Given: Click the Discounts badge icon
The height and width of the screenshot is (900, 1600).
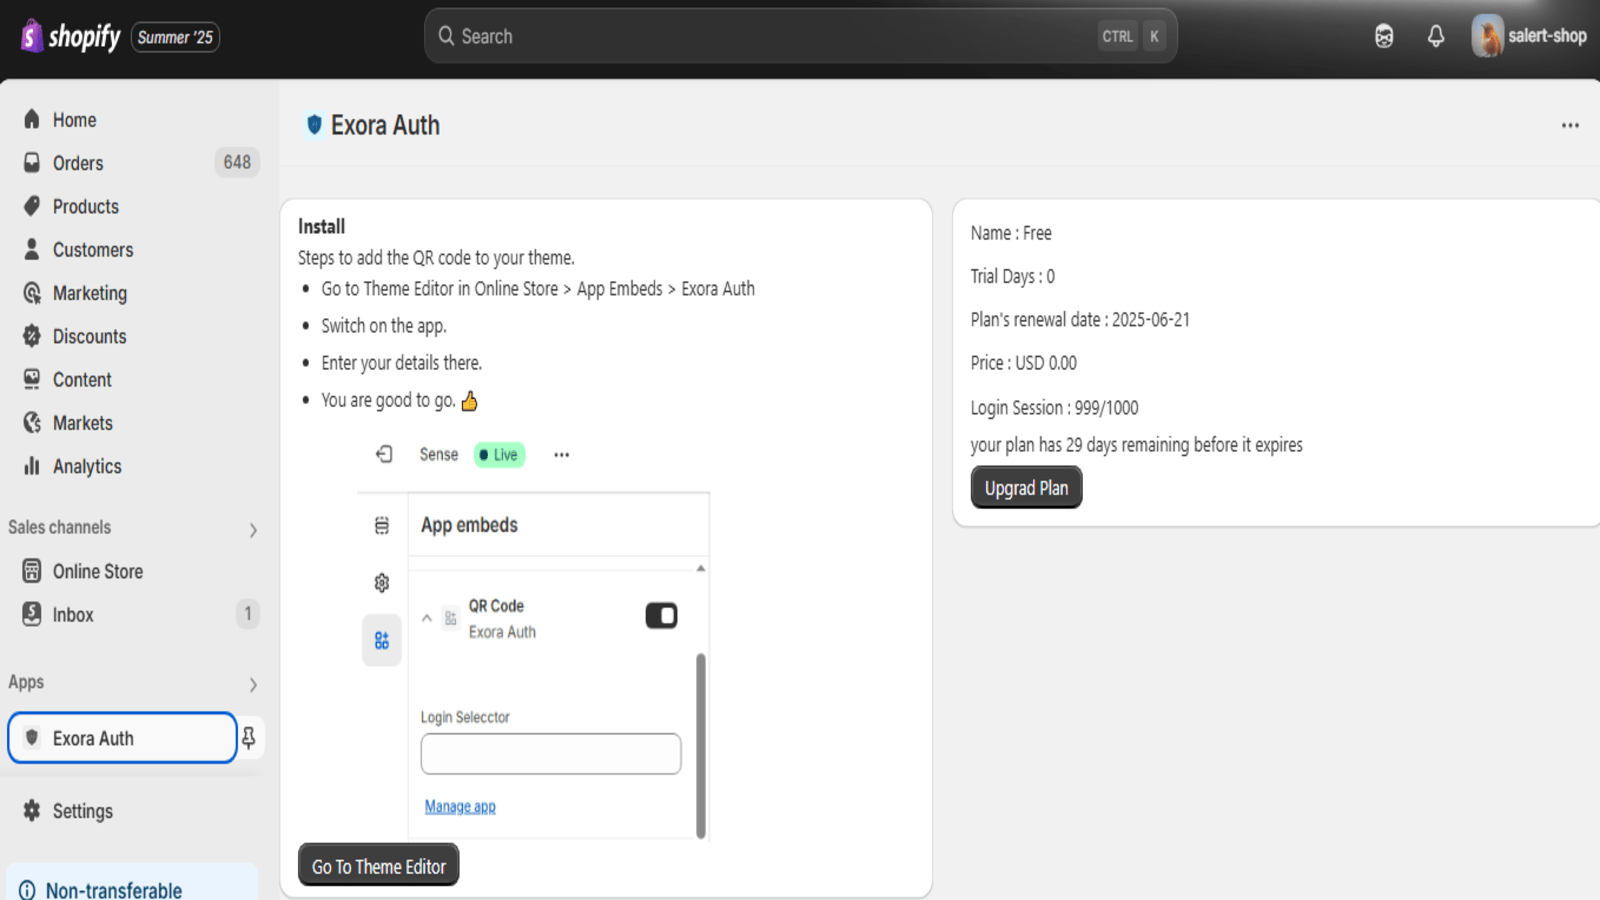Looking at the screenshot, I should coord(32,336).
